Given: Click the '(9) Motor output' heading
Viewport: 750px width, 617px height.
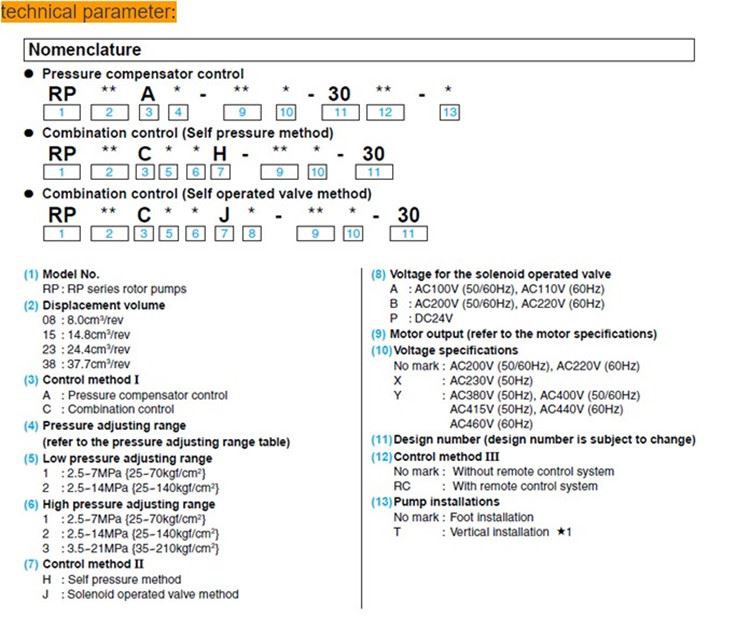Looking at the screenshot, I should point(514,334).
